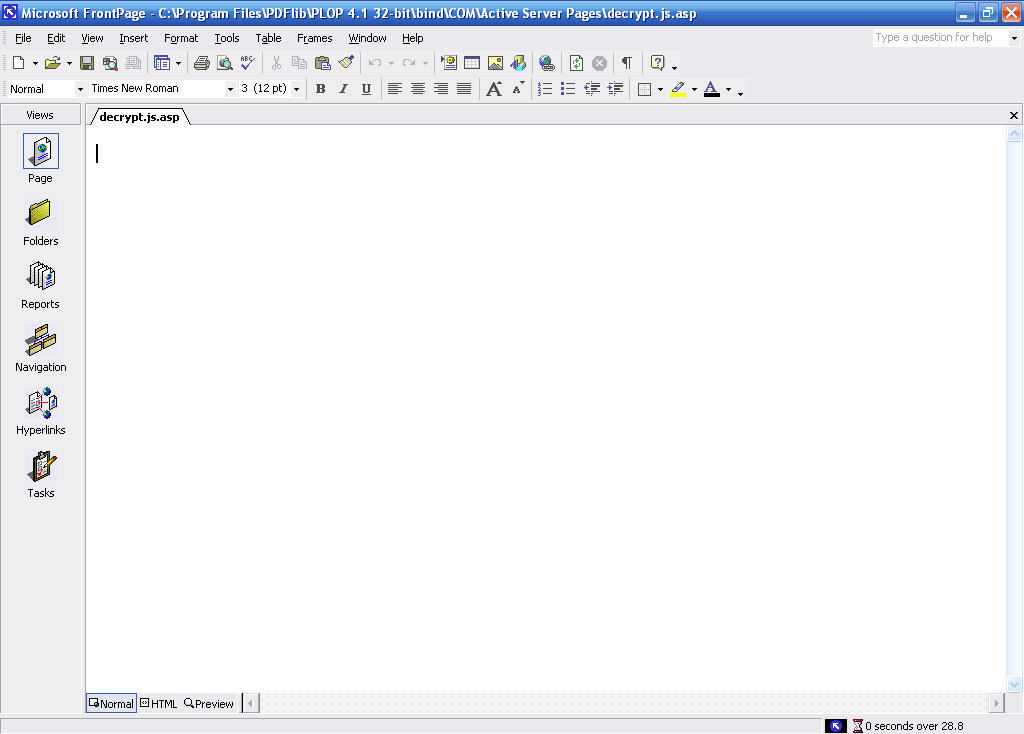Click the Search icon beside Save
Screen dimensions: 1024x734
(110, 63)
